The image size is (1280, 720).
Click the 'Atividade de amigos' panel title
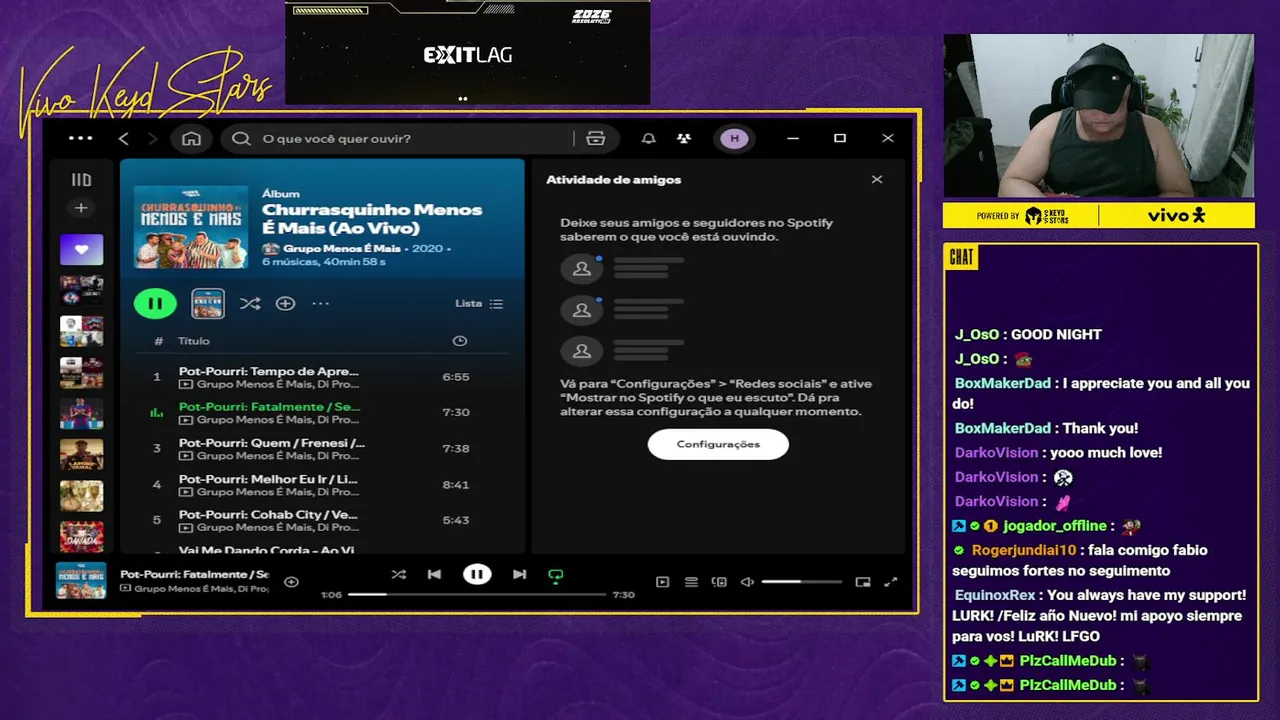[613, 180]
